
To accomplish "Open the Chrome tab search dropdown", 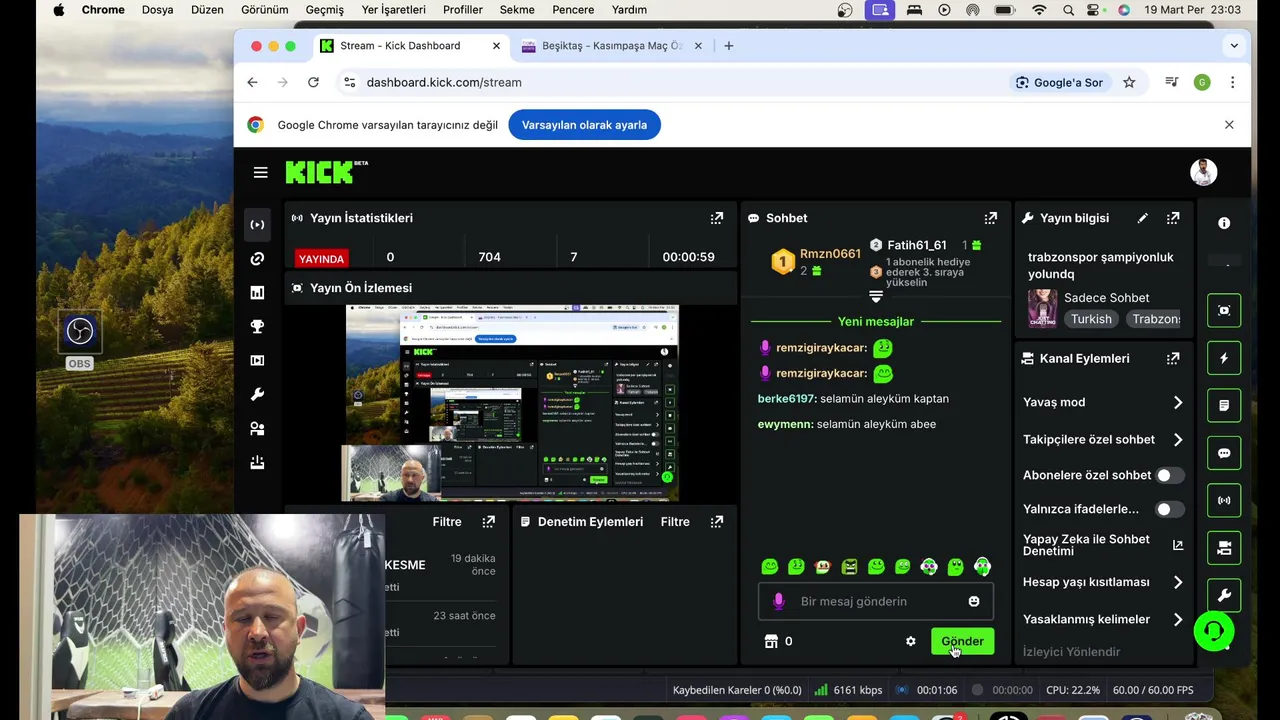I will [1234, 46].
